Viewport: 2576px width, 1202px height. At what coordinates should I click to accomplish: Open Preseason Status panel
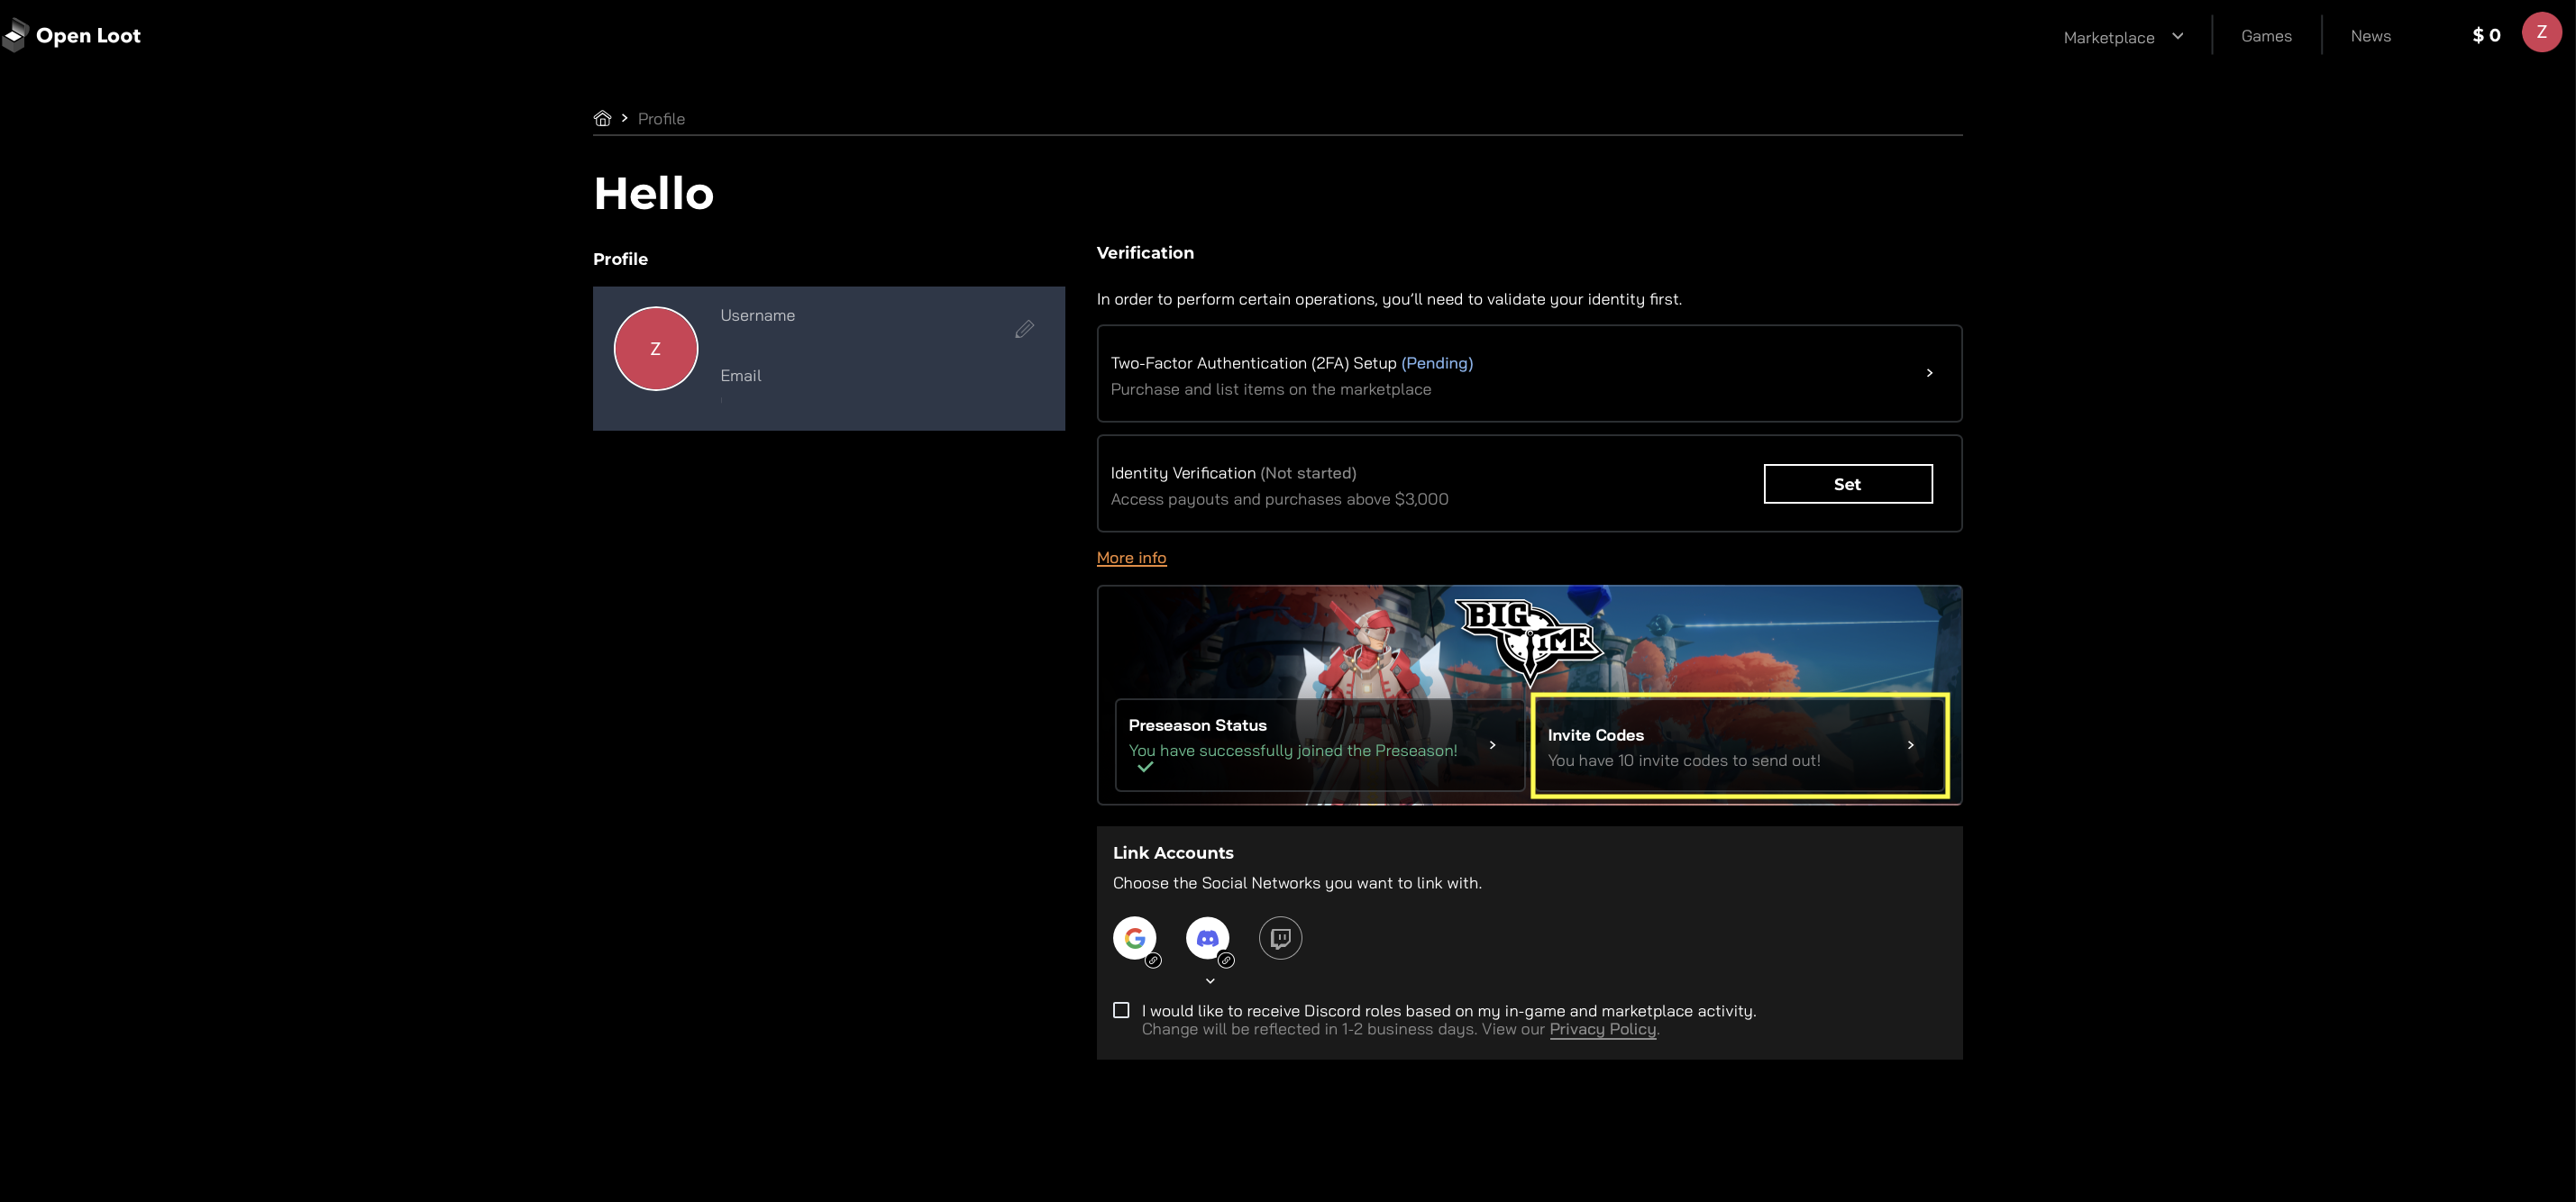(1319, 745)
